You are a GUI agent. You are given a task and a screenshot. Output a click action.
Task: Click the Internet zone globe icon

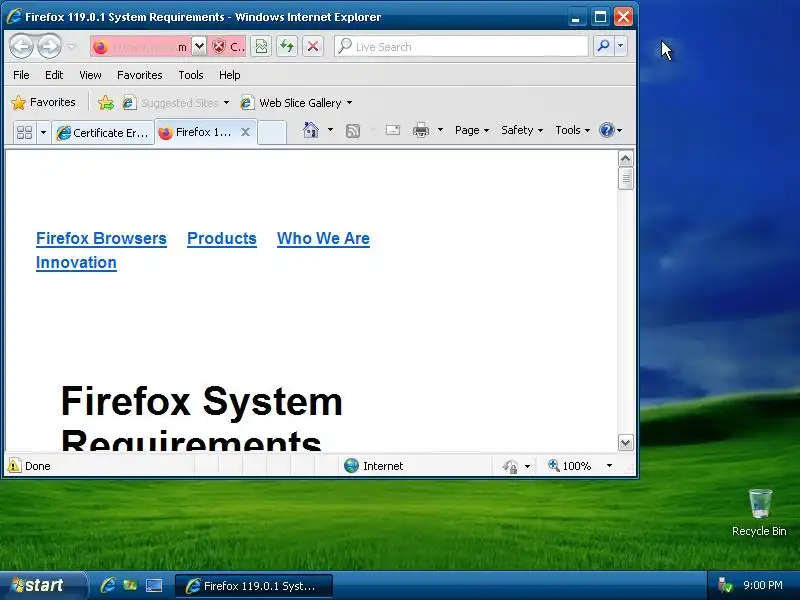[x=351, y=465]
